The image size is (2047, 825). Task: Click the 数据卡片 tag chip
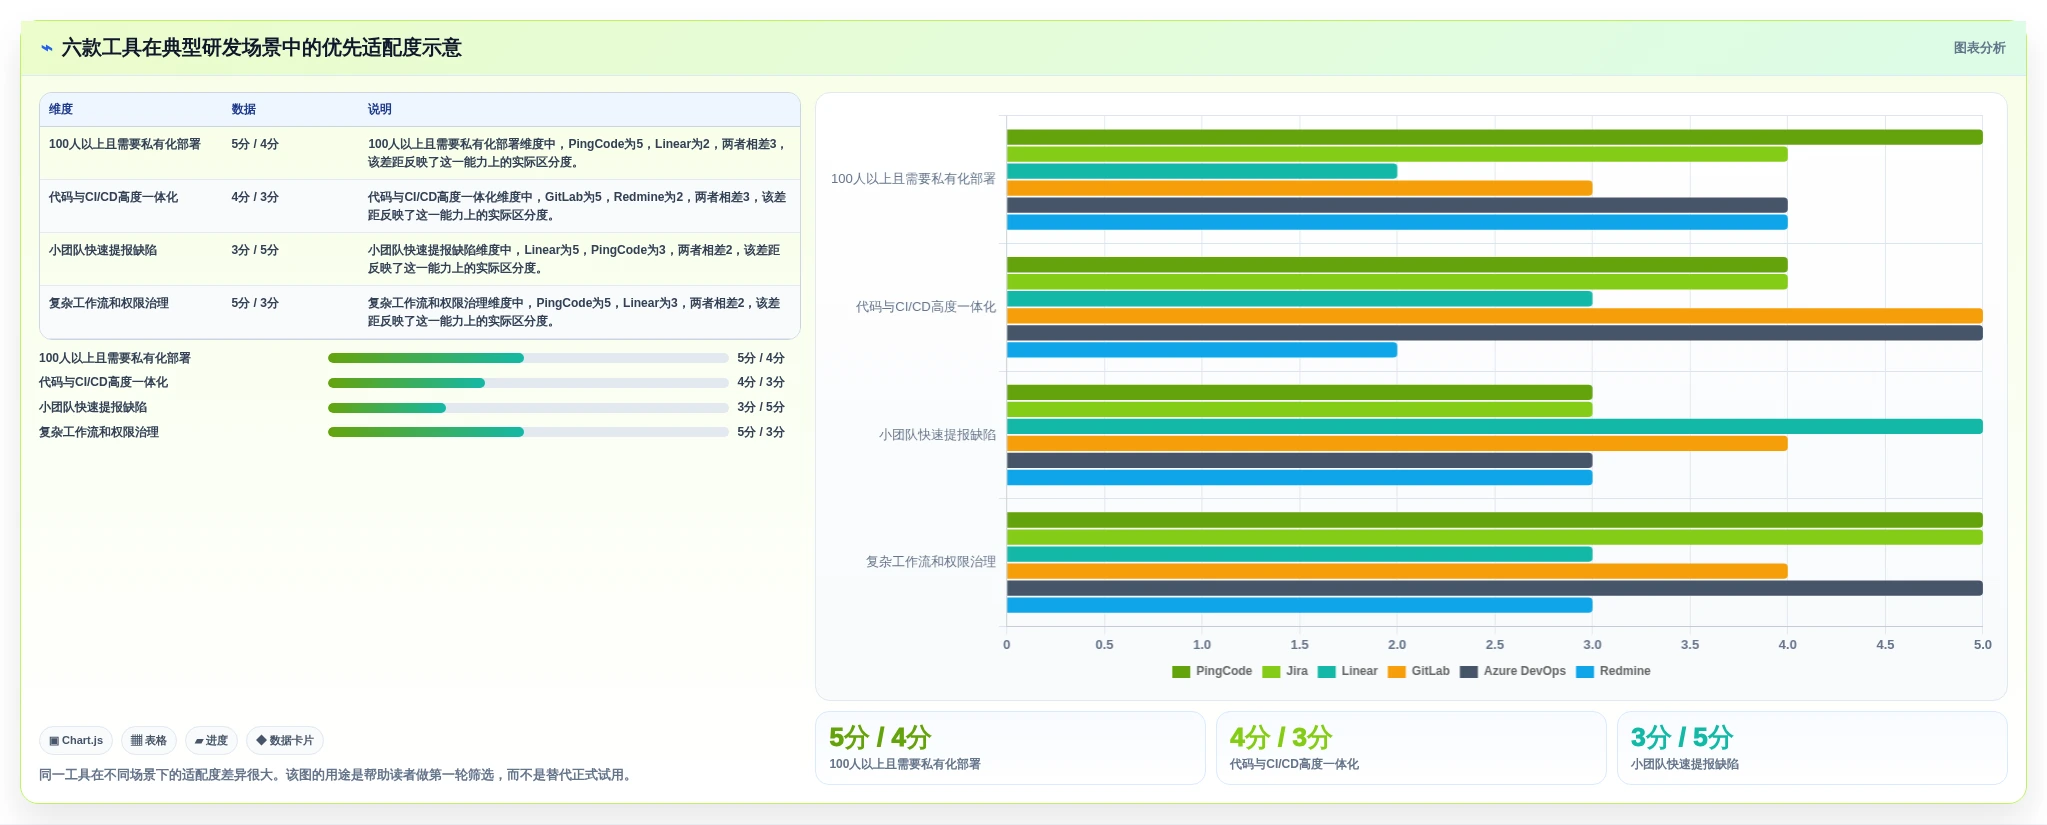[x=285, y=741]
